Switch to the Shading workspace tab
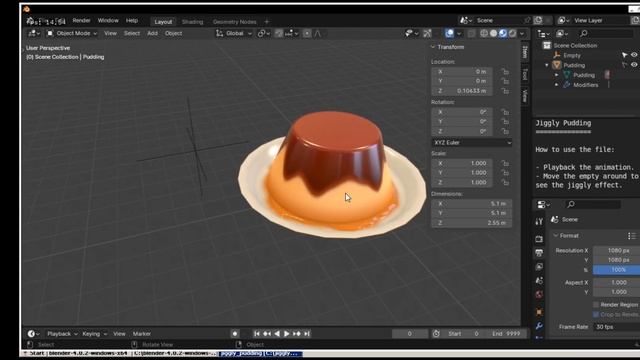 (192, 22)
